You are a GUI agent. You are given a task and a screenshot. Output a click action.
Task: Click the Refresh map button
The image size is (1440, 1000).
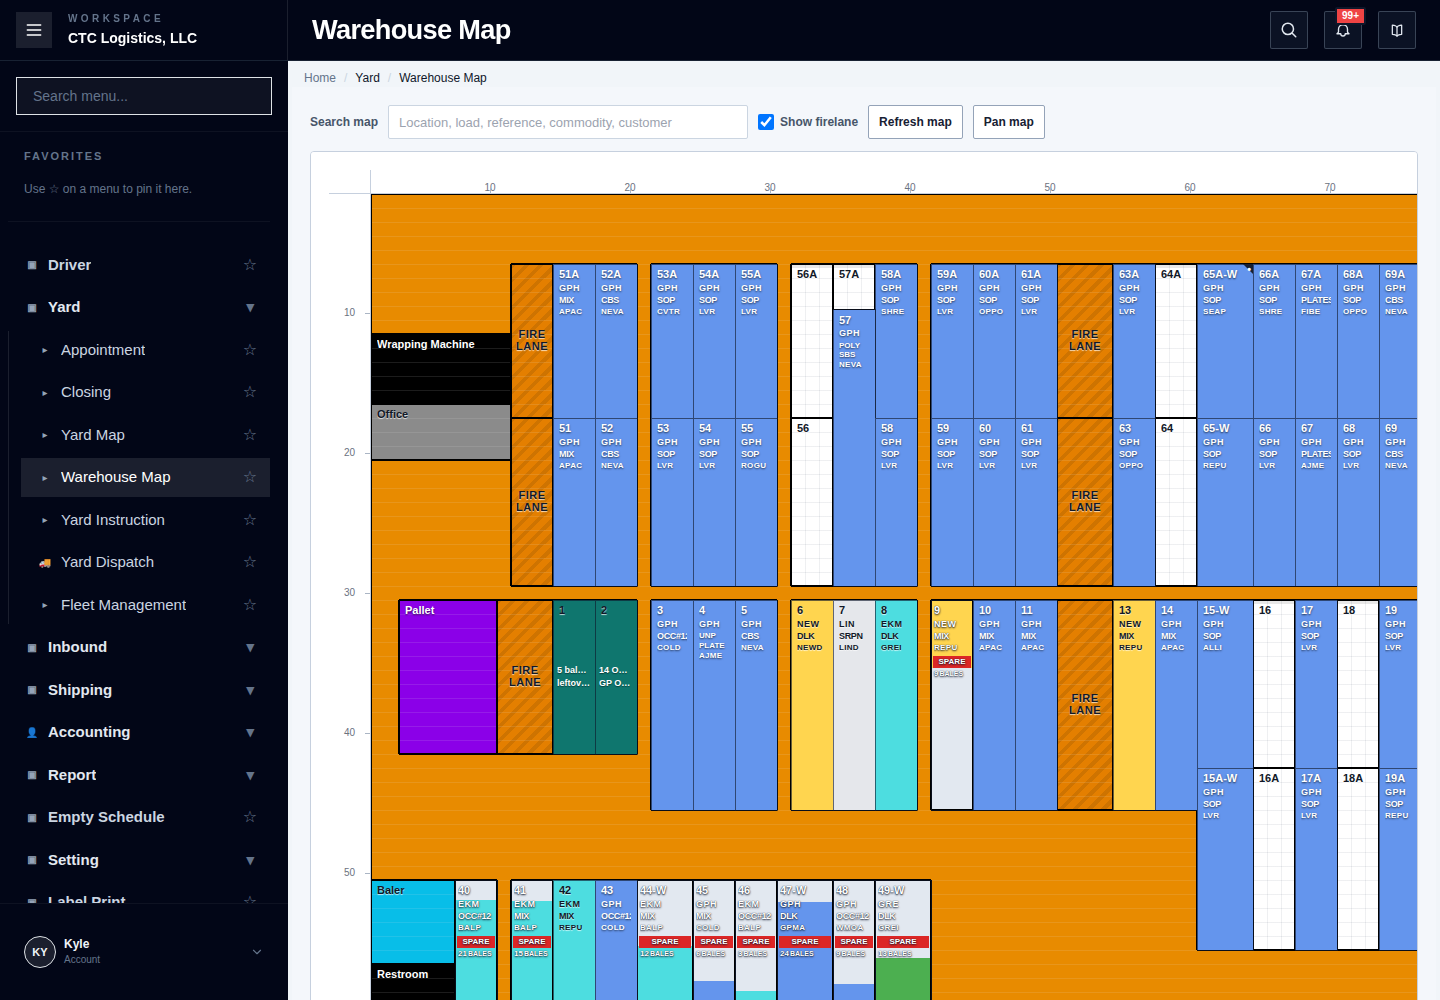tap(915, 122)
